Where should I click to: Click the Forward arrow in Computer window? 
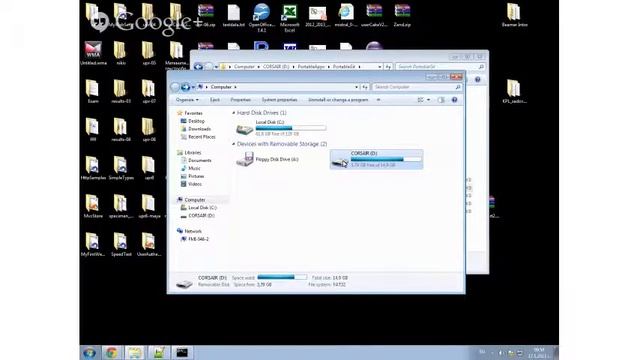185,87
